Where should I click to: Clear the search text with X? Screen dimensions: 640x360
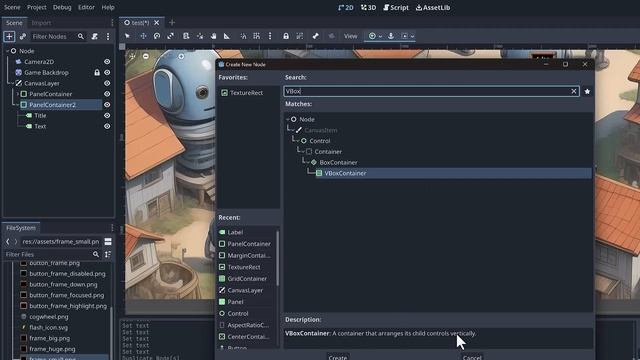tap(573, 91)
